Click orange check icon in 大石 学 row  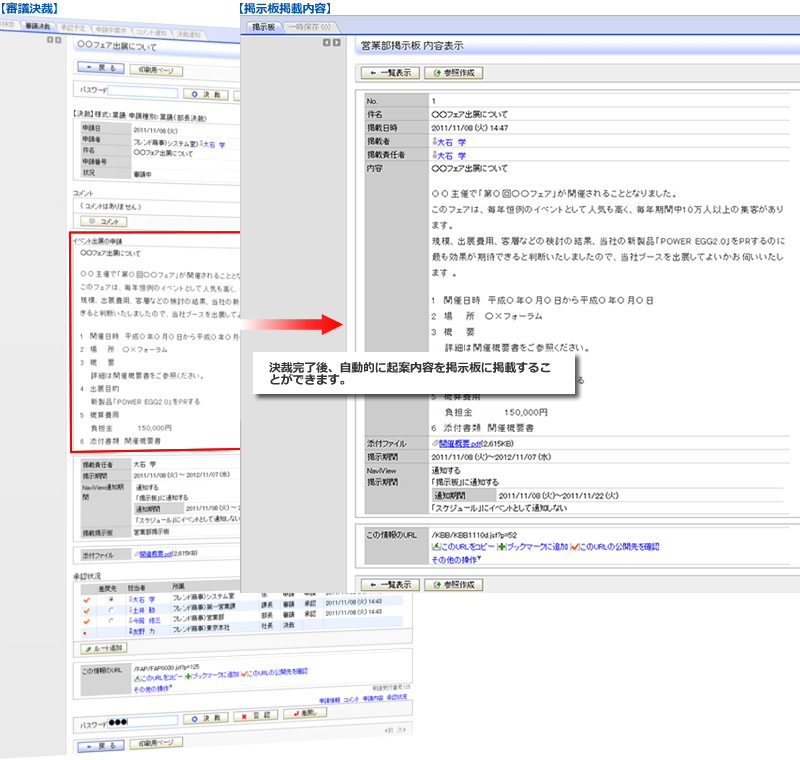86,600
